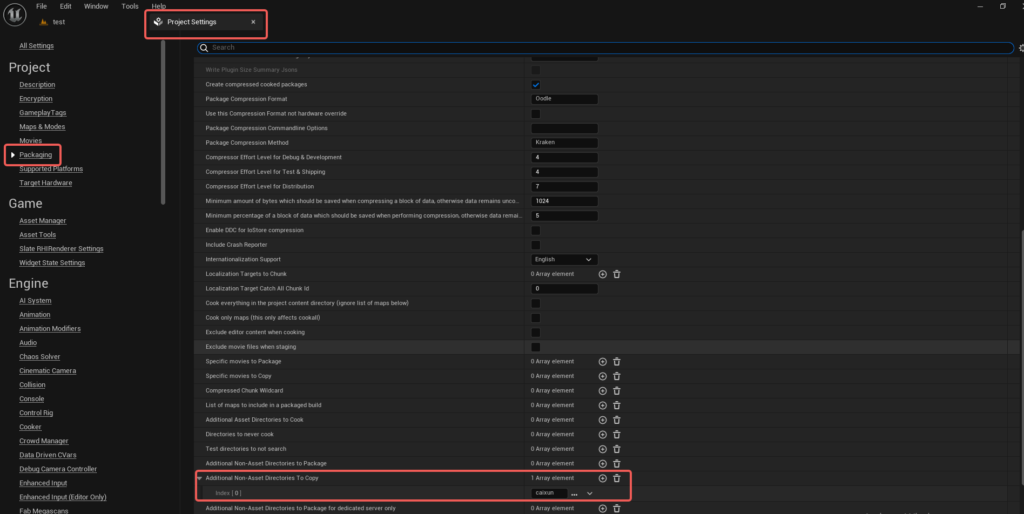Add element to Directories to never cook

pyautogui.click(x=602, y=435)
